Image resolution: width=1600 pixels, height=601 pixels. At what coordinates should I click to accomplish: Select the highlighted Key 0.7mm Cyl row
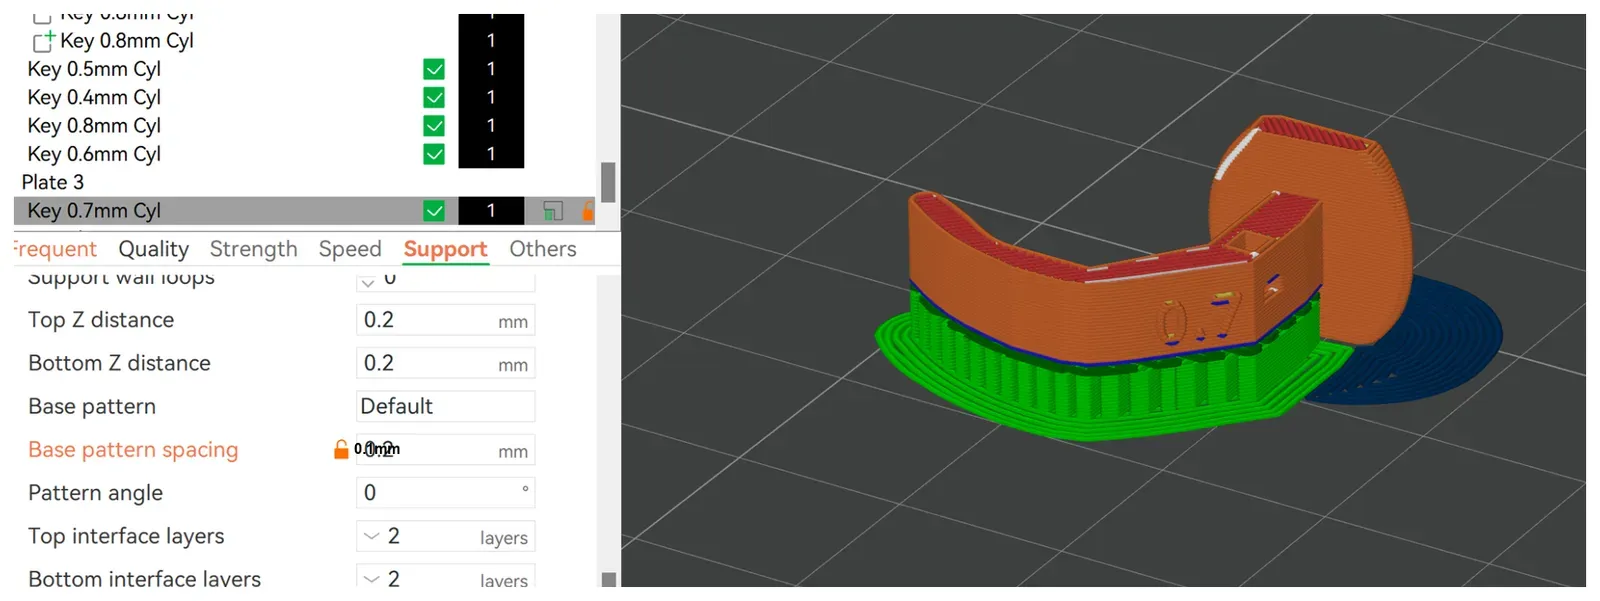[x=305, y=211]
